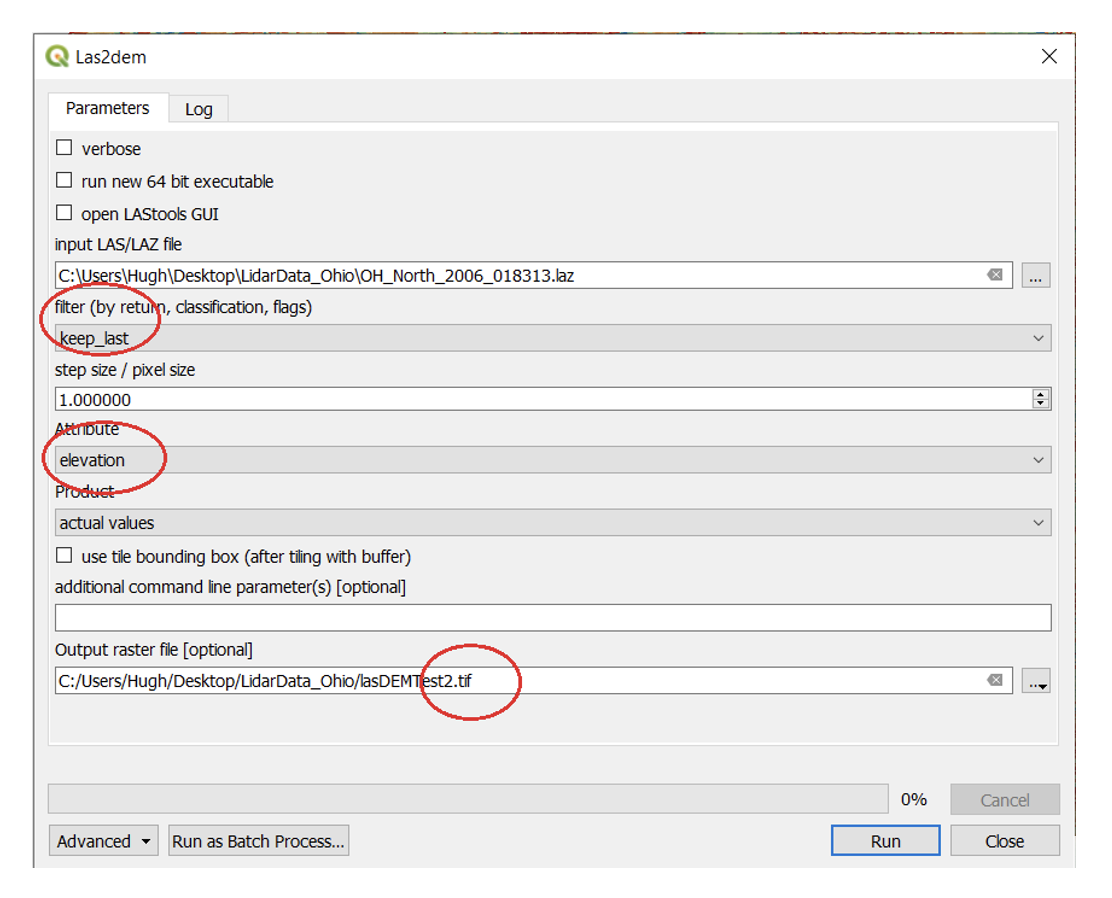Screen dimensions: 1112x898
Task: Switch to the Log tab
Action: click(x=199, y=109)
